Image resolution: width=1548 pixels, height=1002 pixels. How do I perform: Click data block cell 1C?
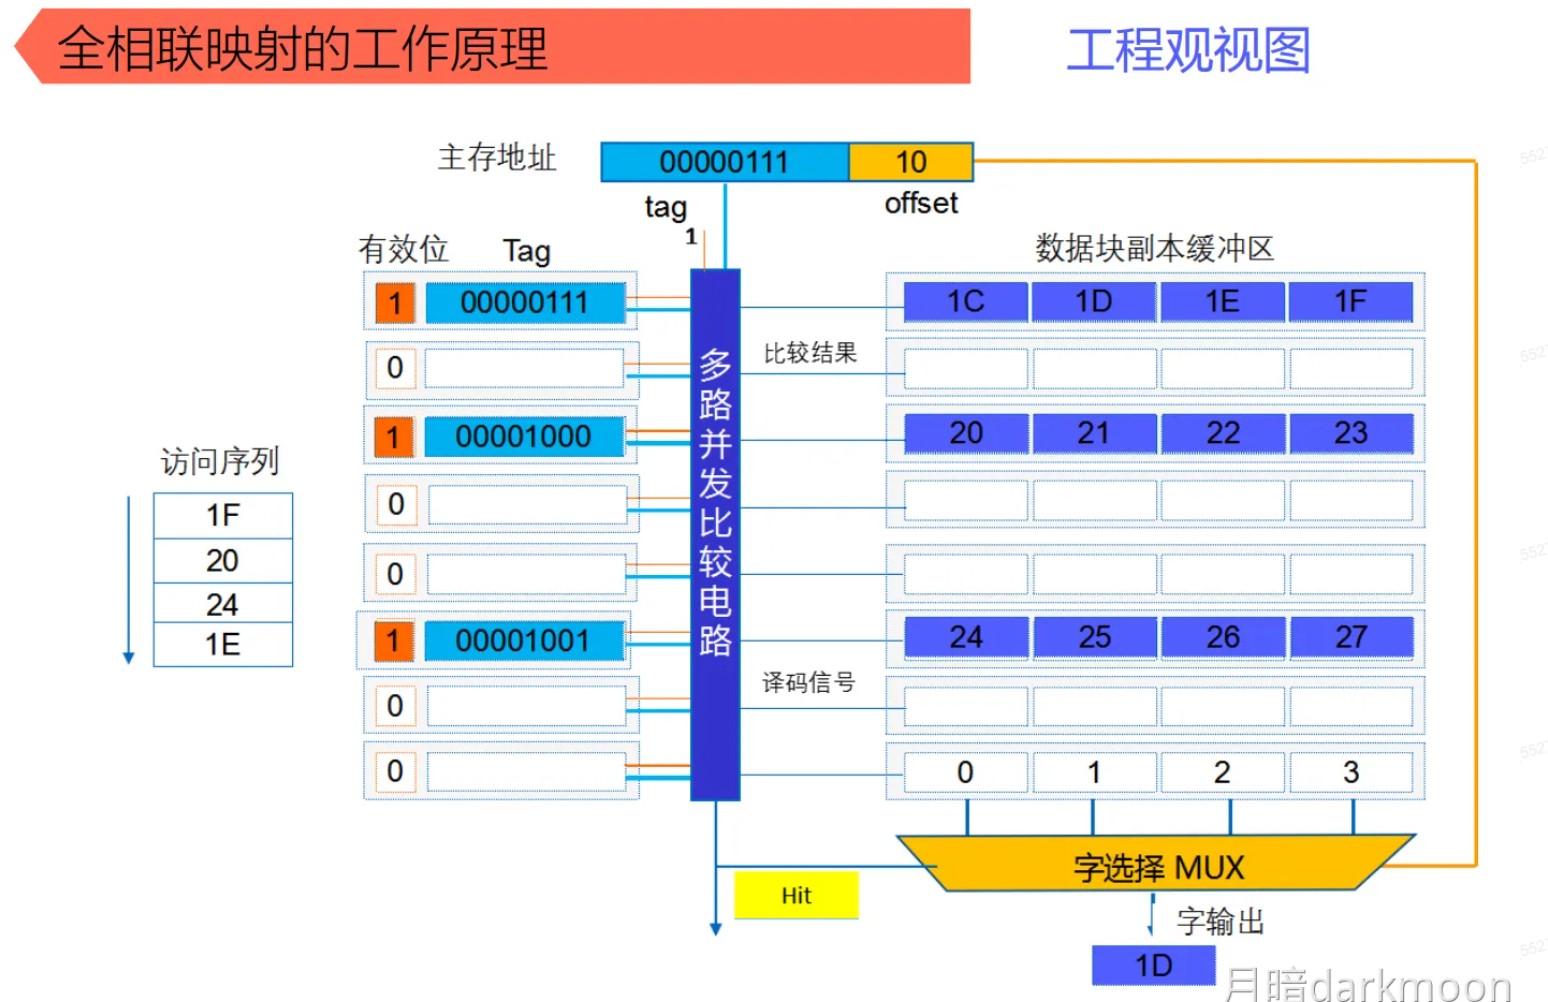965,302
